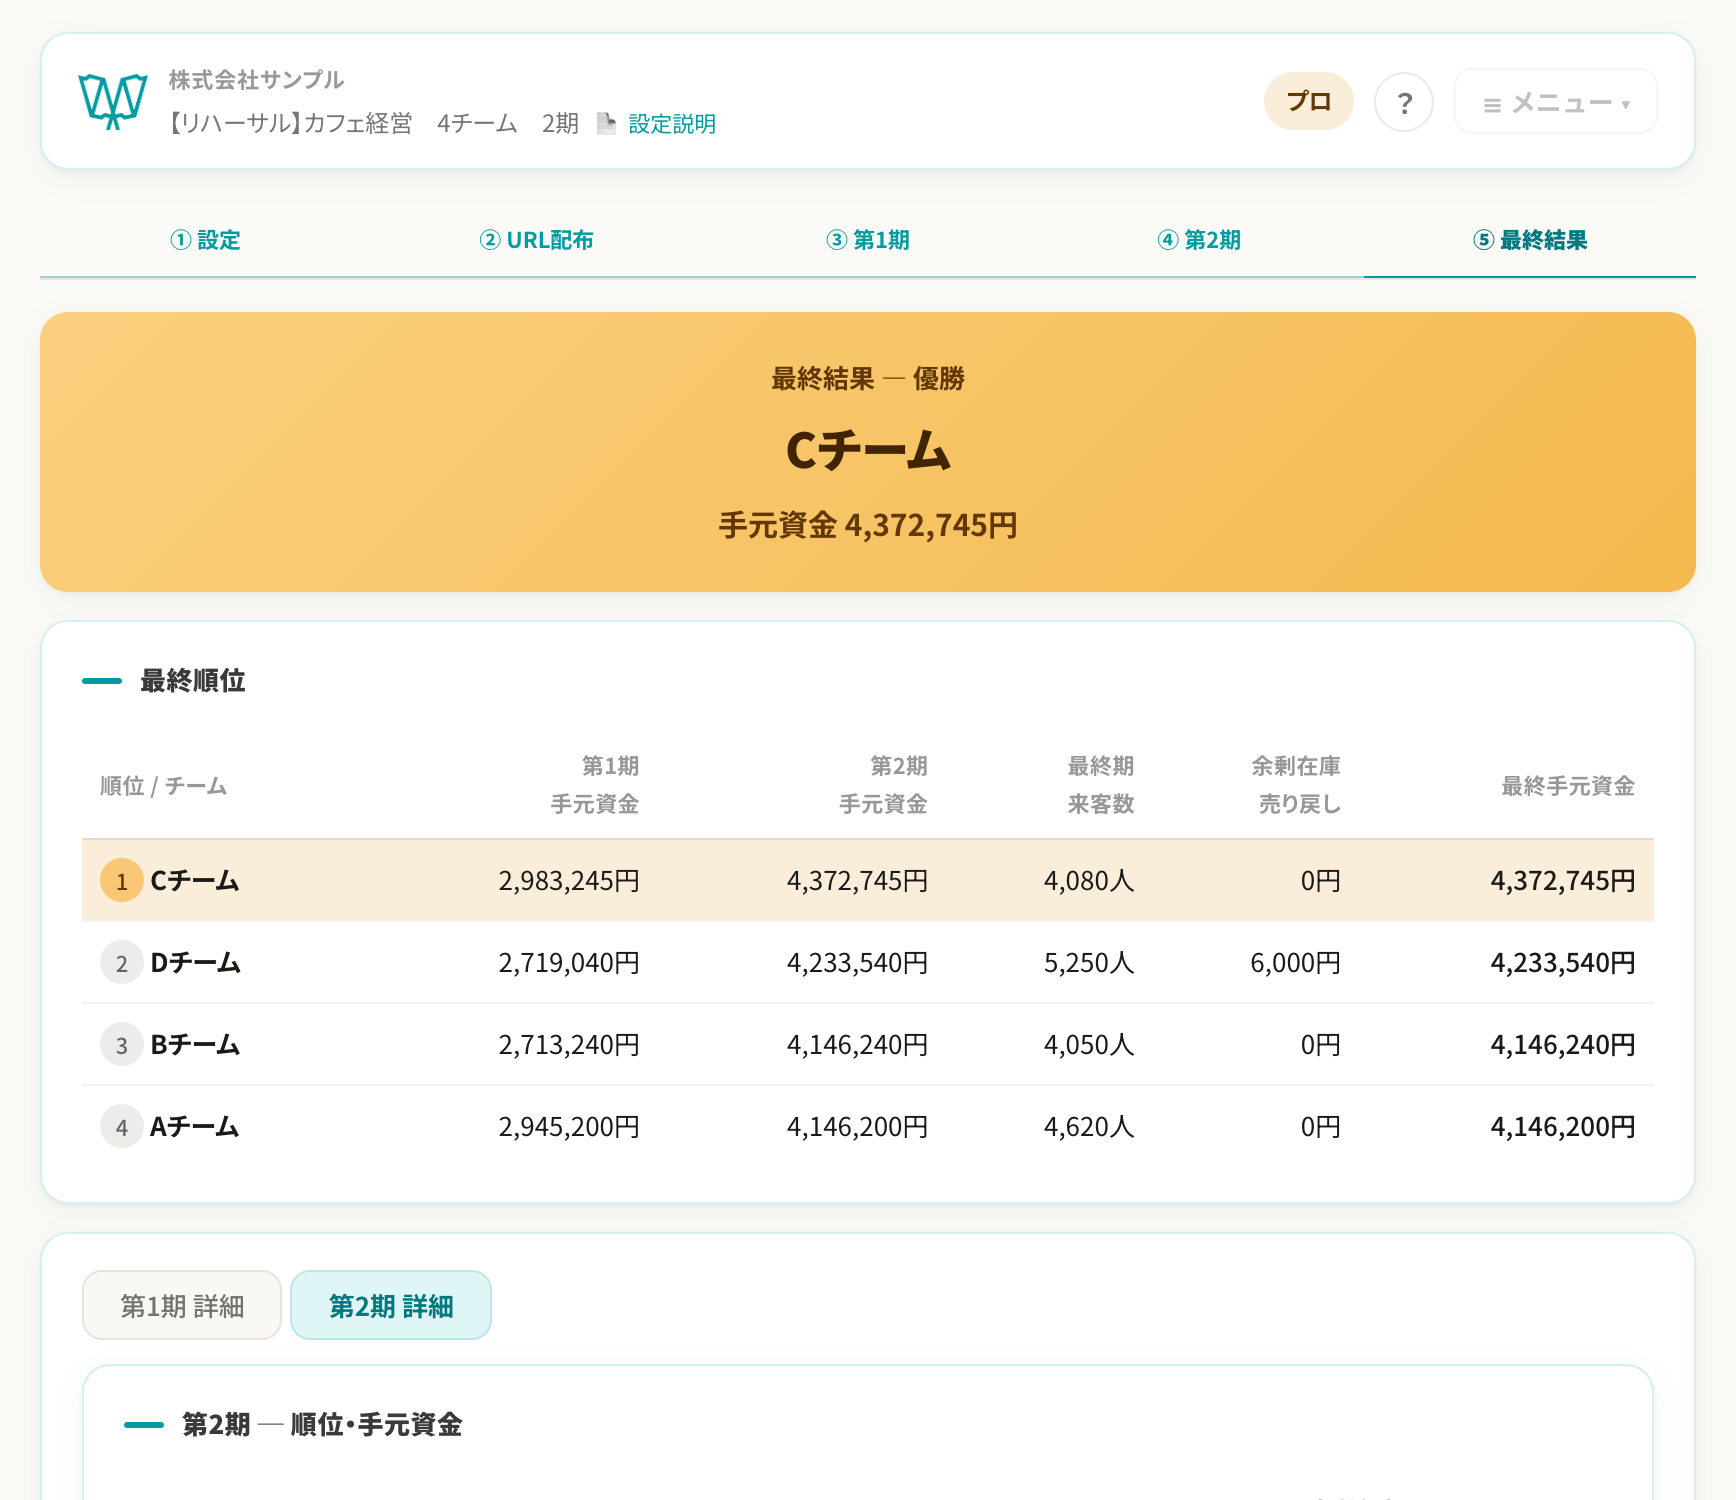Select the ⑤ 最終結果 tab
Screen dimensions: 1736x1500
pos(1530,240)
